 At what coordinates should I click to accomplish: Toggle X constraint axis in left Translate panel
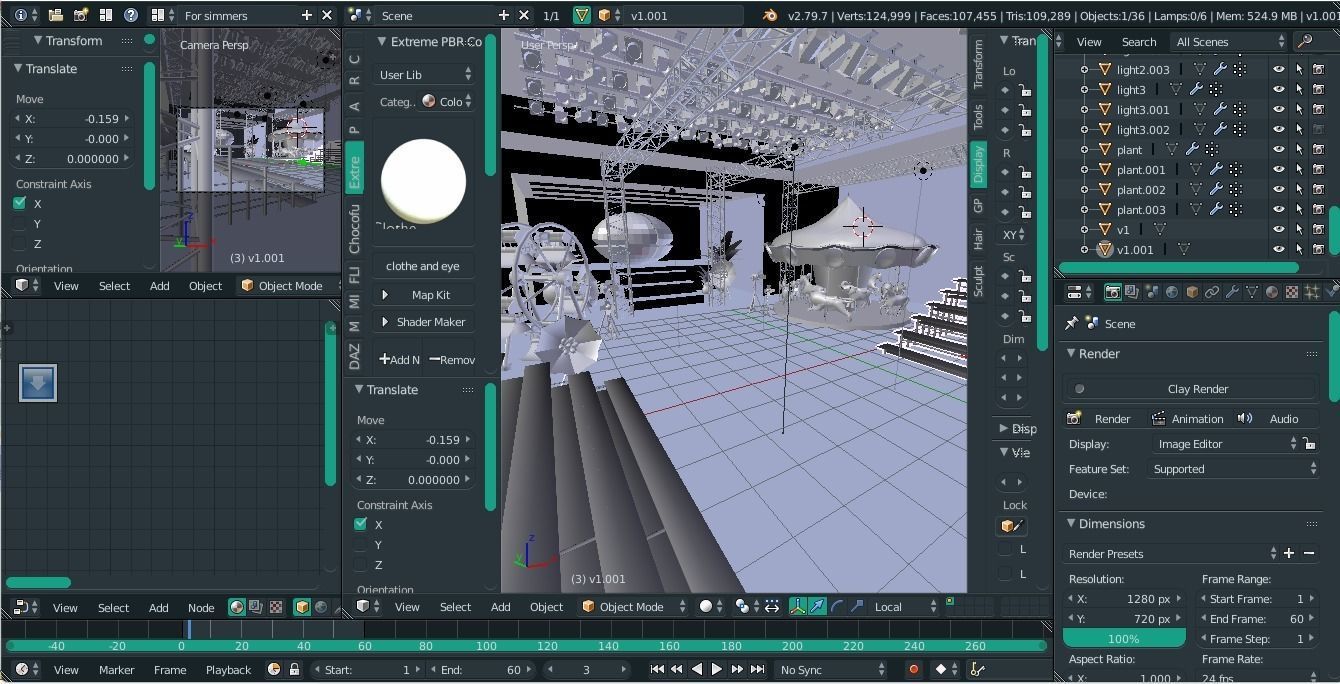[20, 203]
